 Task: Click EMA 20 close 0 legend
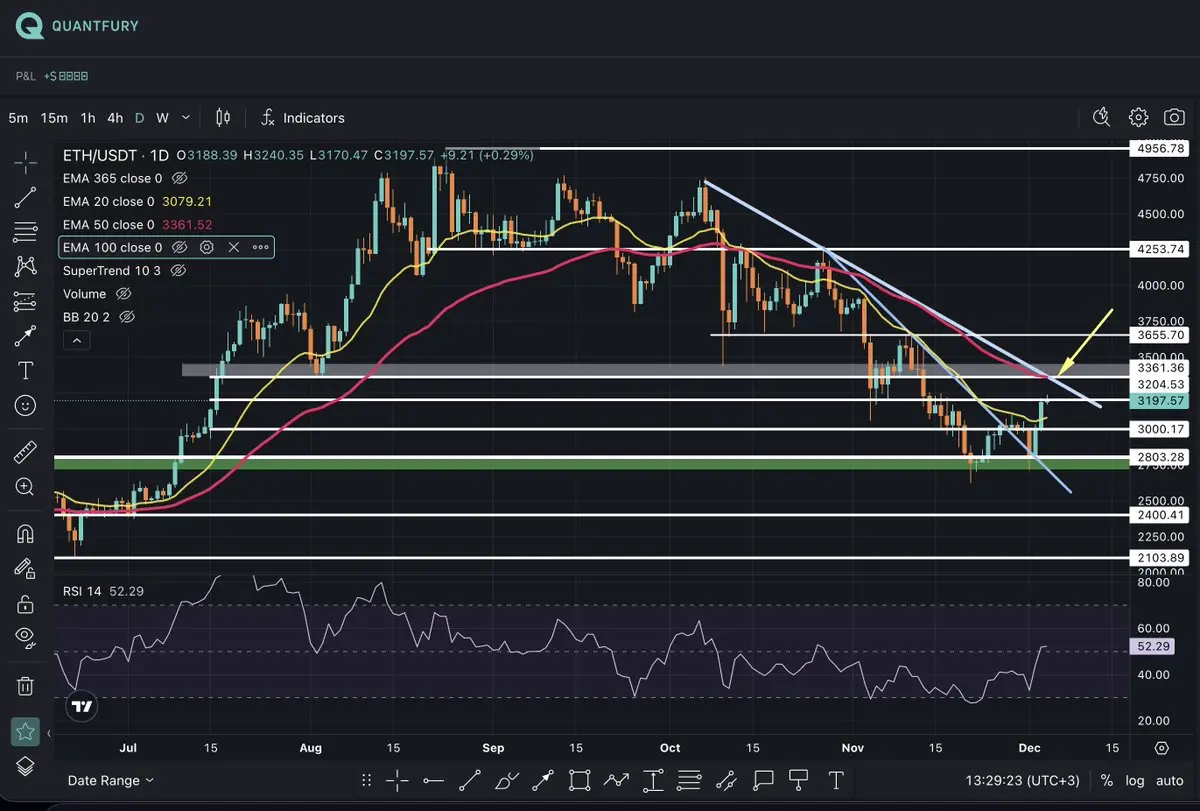109,201
